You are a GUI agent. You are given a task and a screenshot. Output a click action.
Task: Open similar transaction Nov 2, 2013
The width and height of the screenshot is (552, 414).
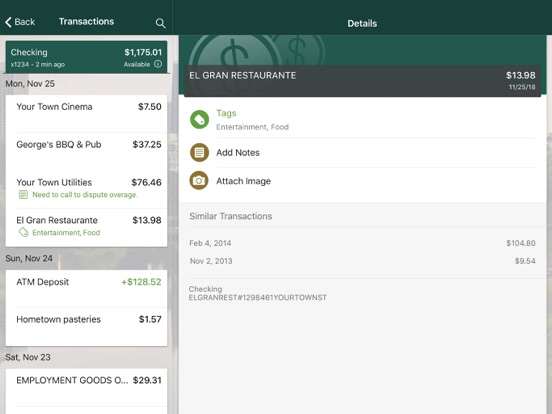click(x=362, y=261)
